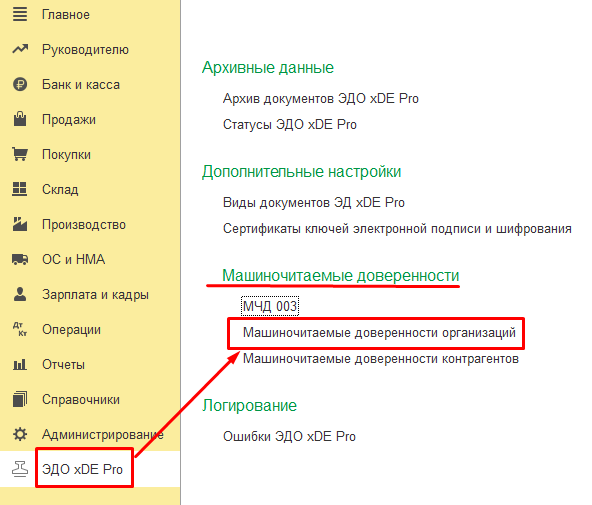Click the shopping bag icon for Продажи
Image resolution: width=592 pixels, height=505 pixels.
click(x=20, y=119)
